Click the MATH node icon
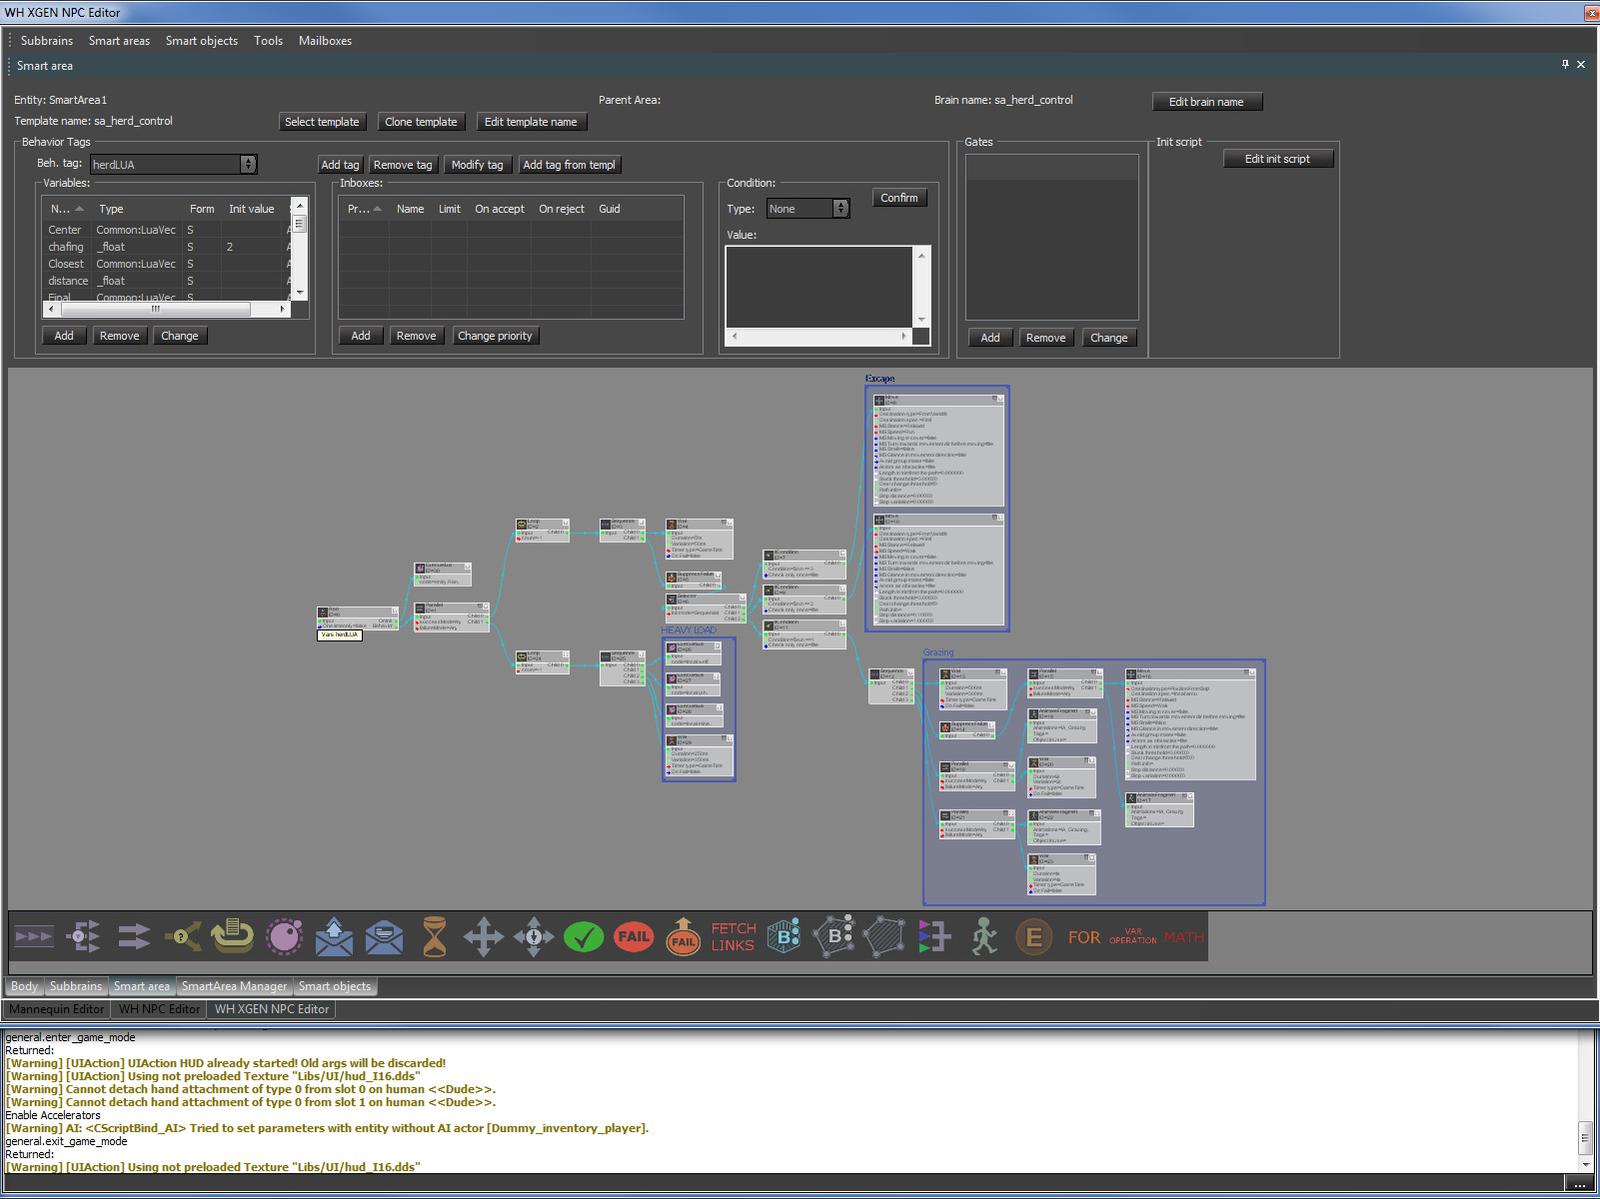Viewport: 1600px width, 1199px height. 1183,937
